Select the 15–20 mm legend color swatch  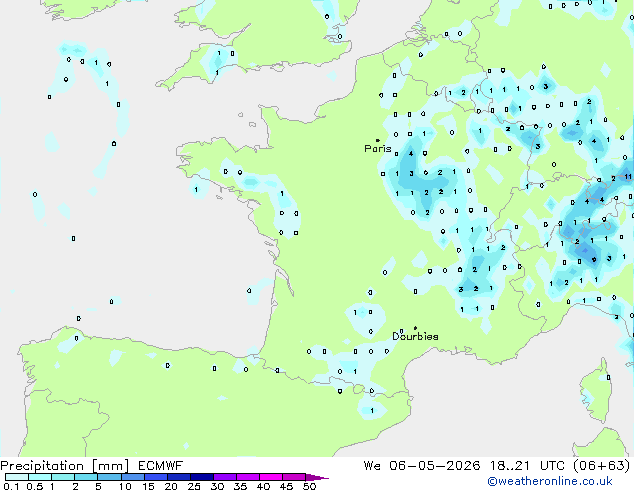coord(155,477)
